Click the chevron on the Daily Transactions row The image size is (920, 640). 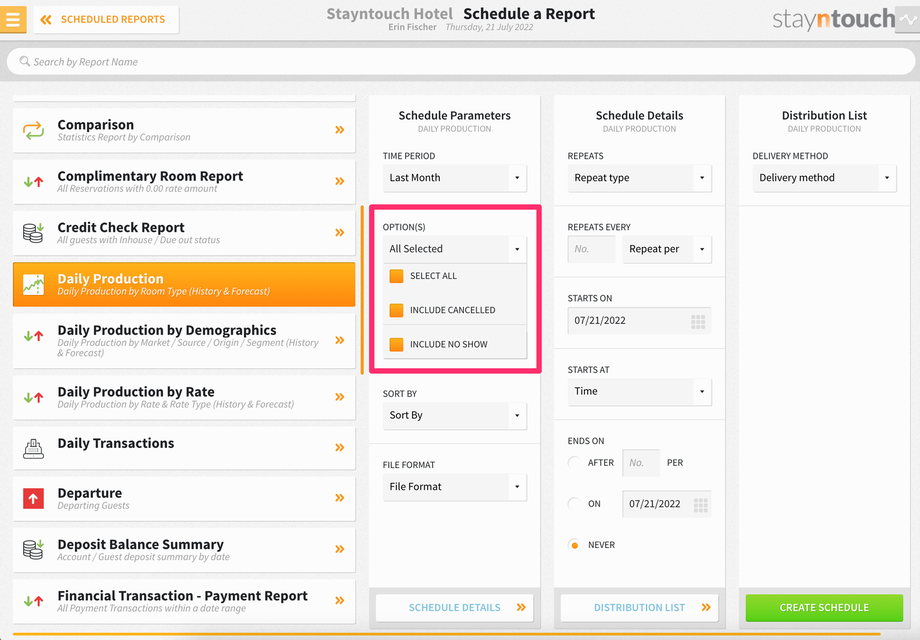[340, 448]
